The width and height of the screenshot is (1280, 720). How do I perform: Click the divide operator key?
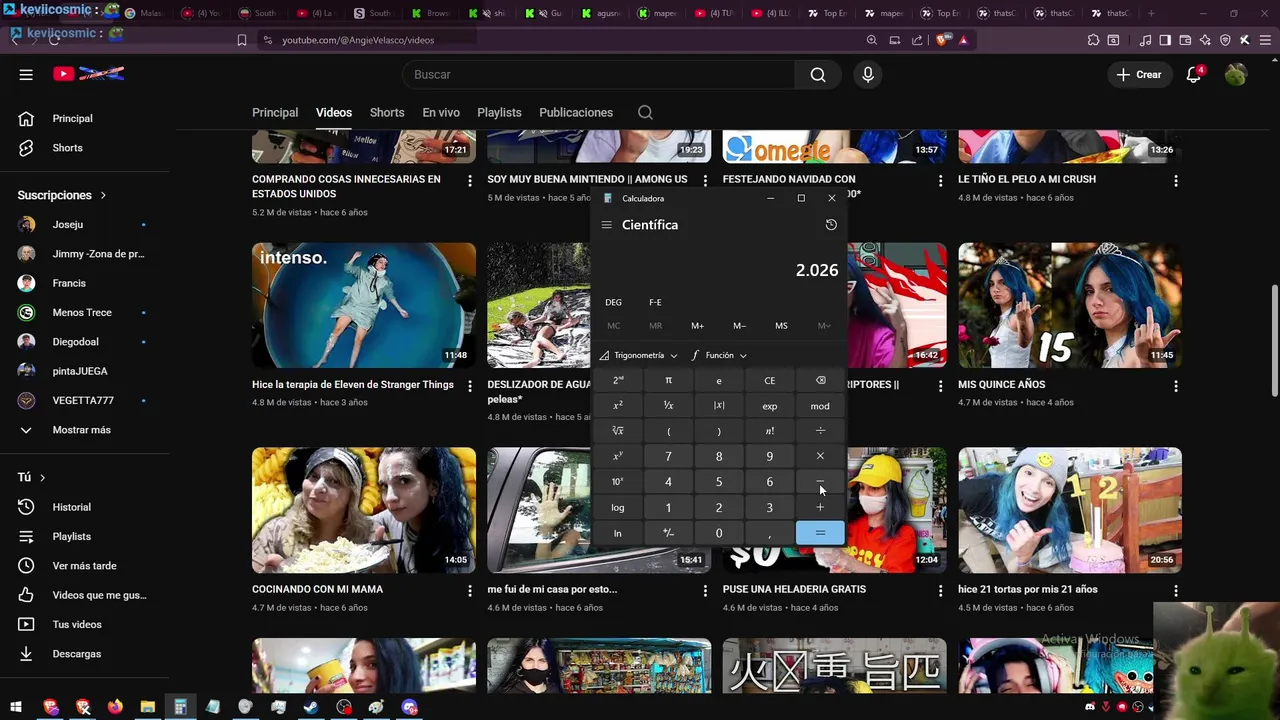click(x=820, y=431)
